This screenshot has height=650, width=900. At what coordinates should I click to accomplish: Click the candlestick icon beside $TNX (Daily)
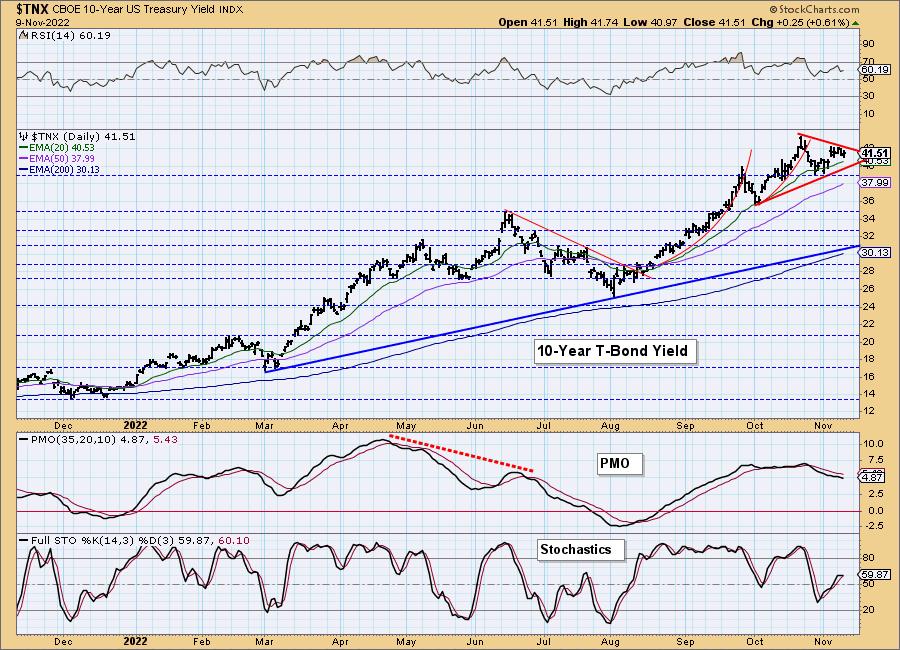tap(23, 137)
